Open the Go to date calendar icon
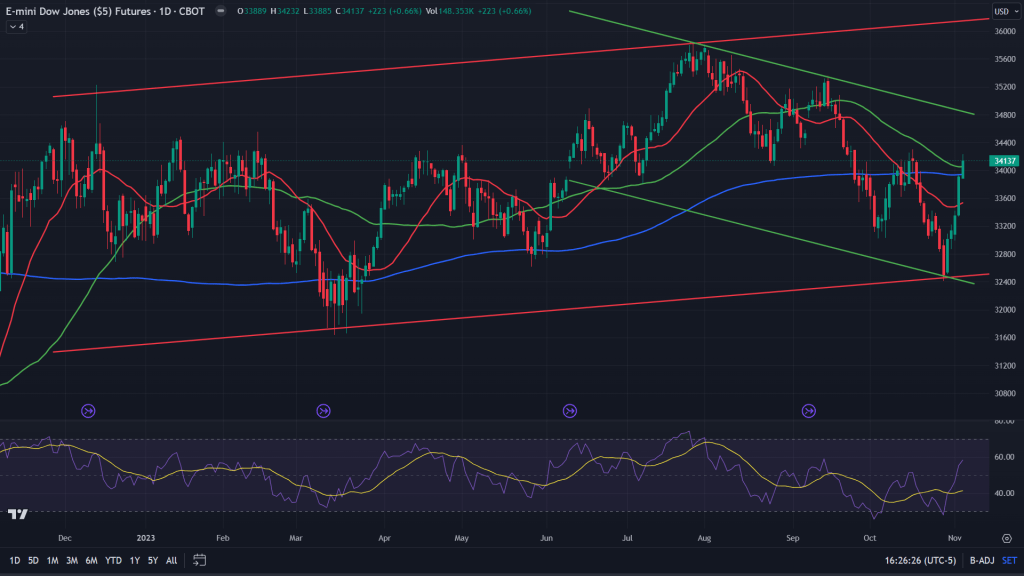The width and height of the screenshot is (1024, 576). [x=200, y=560]
